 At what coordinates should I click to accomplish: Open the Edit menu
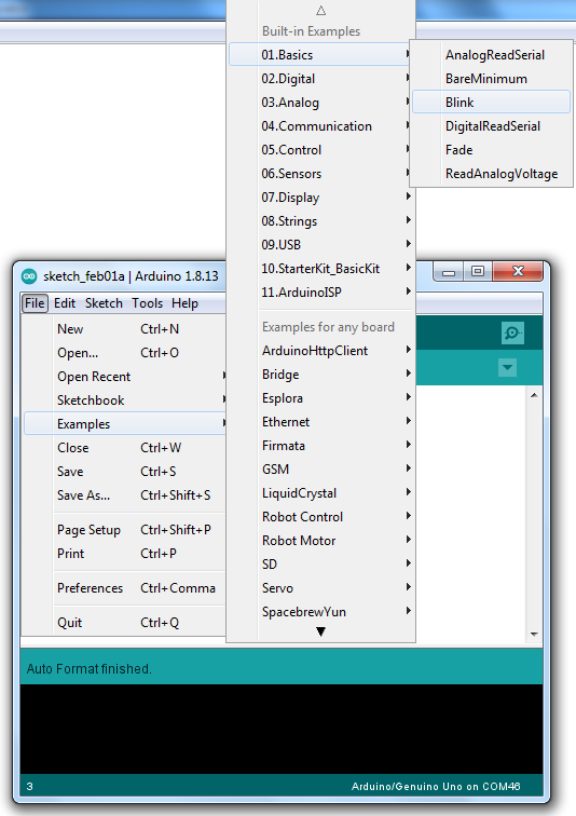click(x=65, y=303)
